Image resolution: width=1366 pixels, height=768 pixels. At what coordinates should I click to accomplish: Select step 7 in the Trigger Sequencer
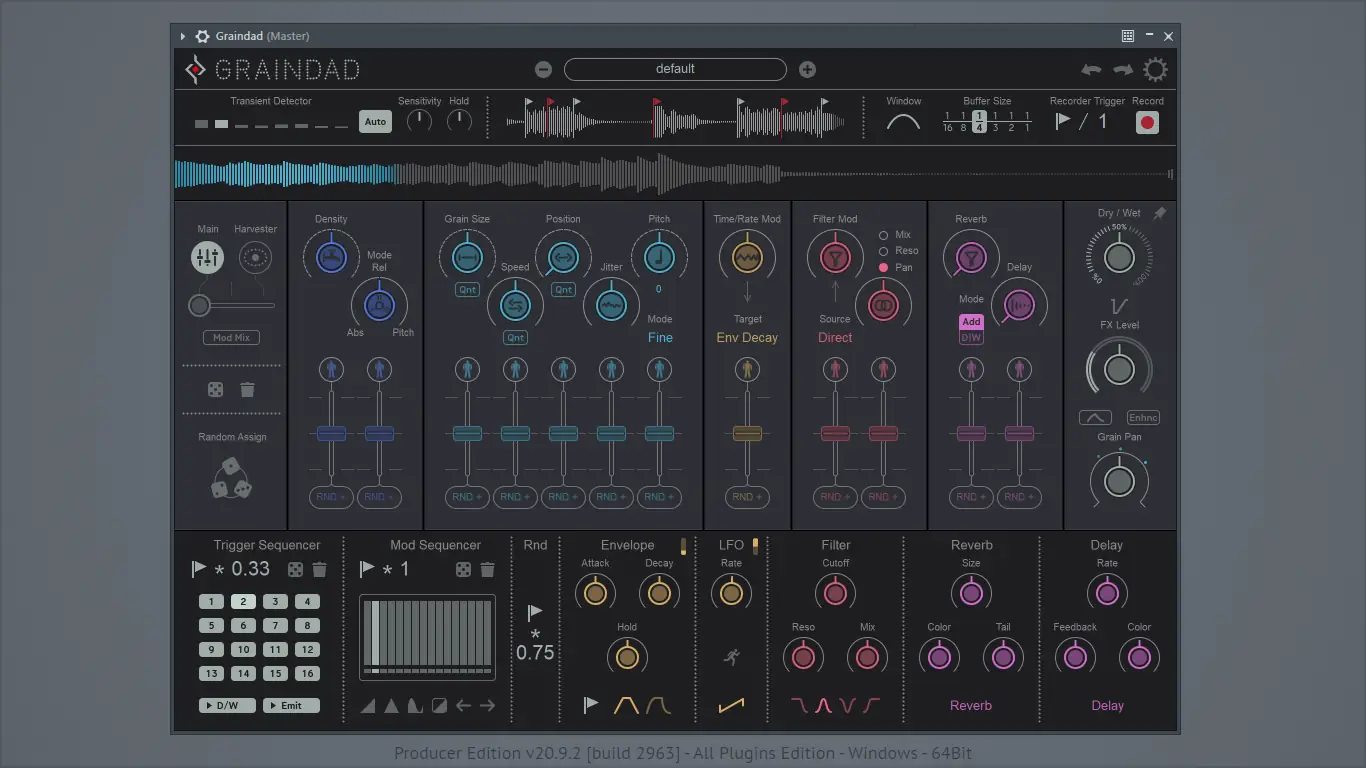click(x=275, y=625)
